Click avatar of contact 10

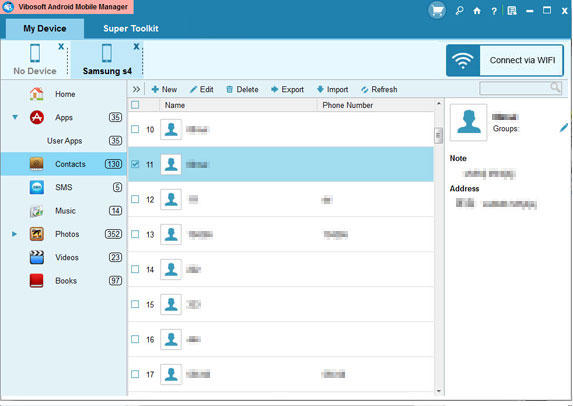pos(171,129)
